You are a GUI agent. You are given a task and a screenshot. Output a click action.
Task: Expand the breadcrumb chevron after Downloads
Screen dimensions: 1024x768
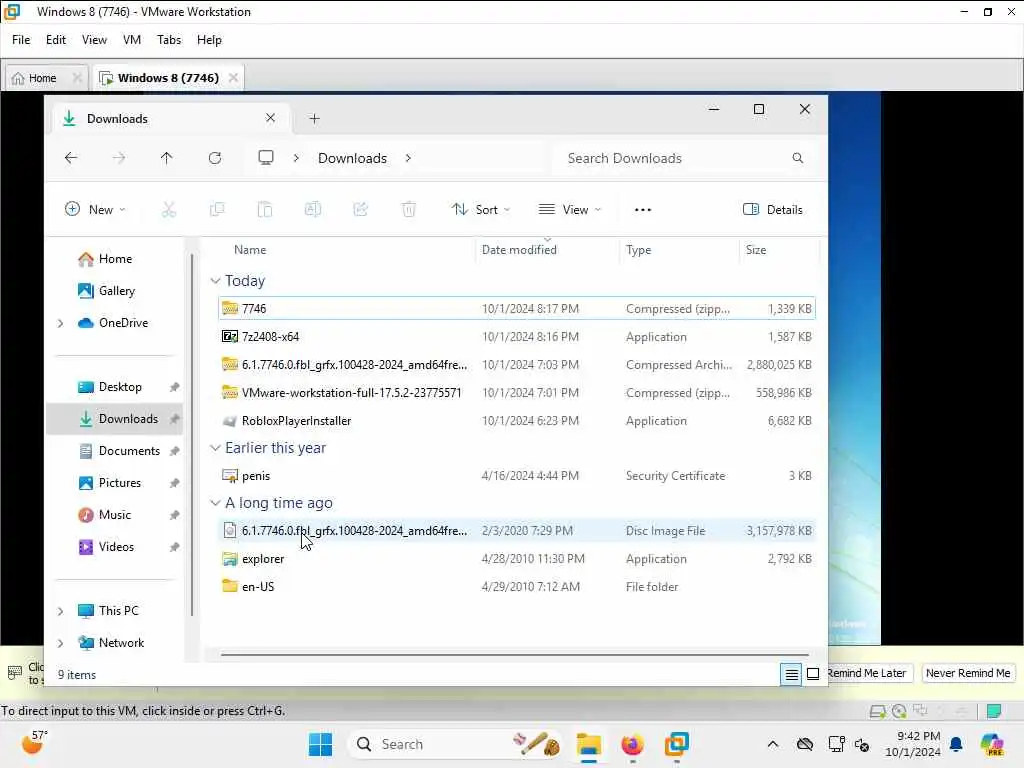coord(408,158)
